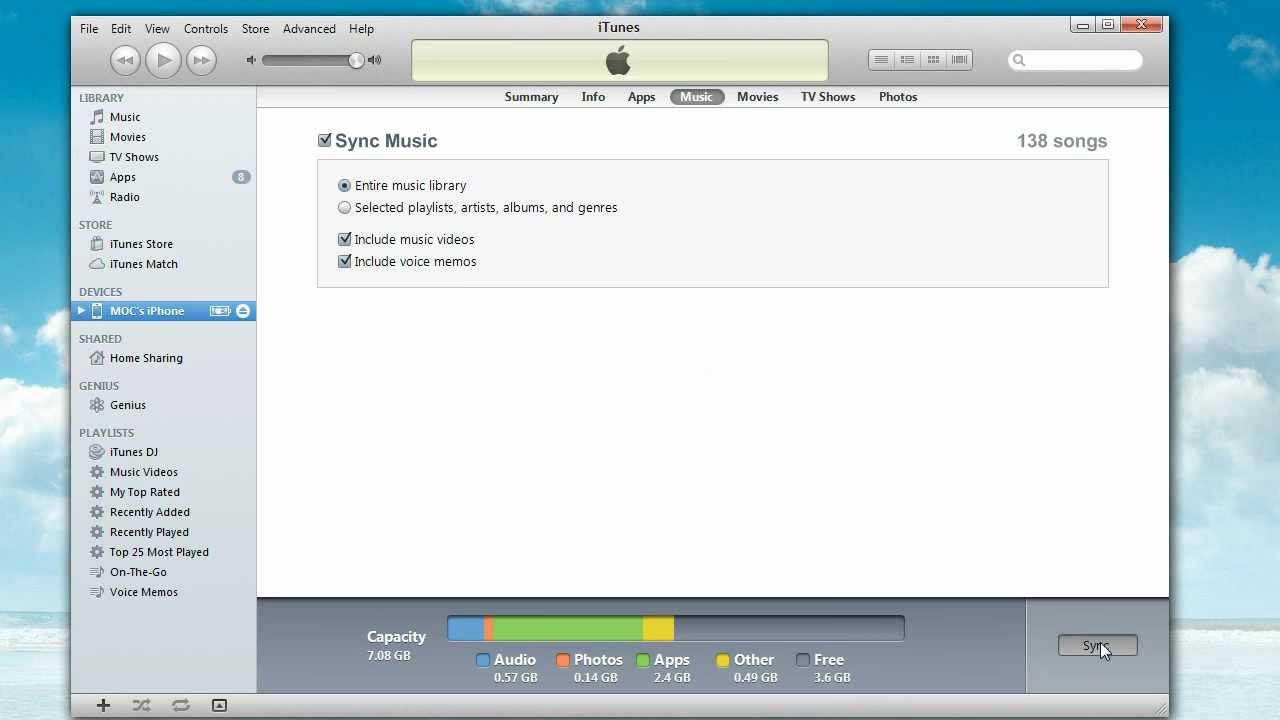Click the show artwork panel icon
Screen dimensions: 1280x720
pyautogui.click(x=219, y=705)
